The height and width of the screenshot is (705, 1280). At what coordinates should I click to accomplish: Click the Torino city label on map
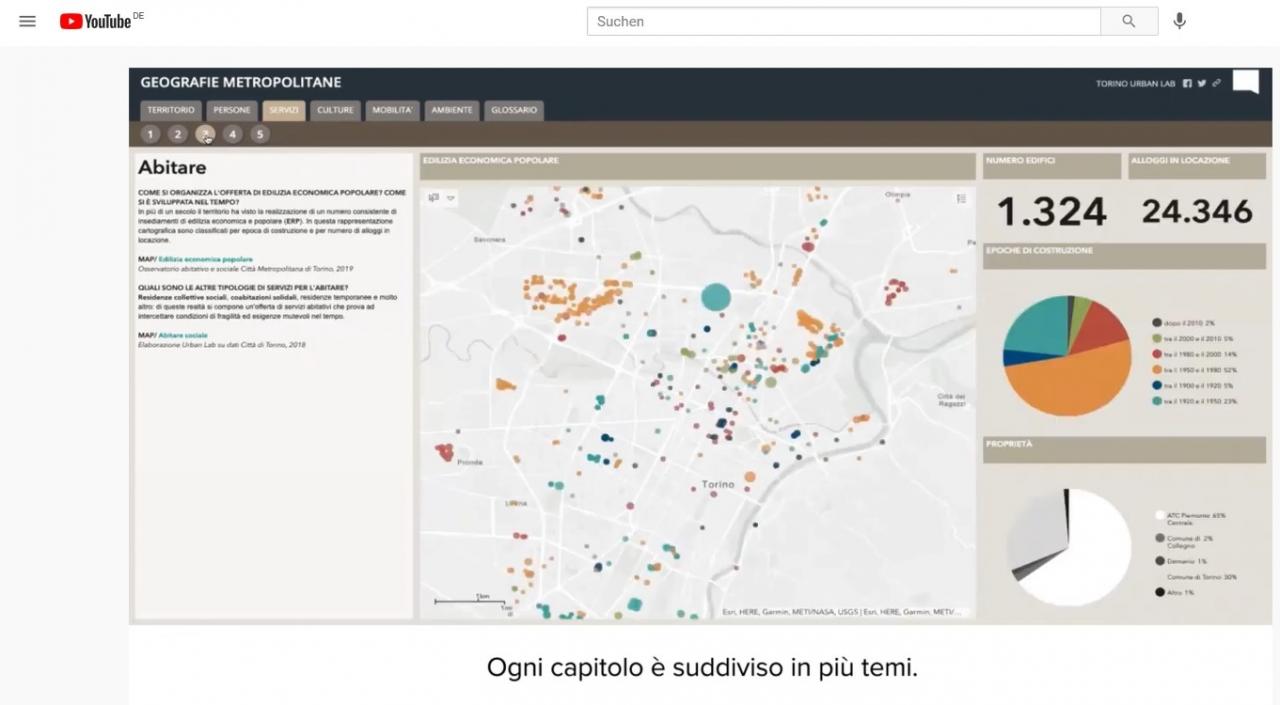[x=717, y=484]
